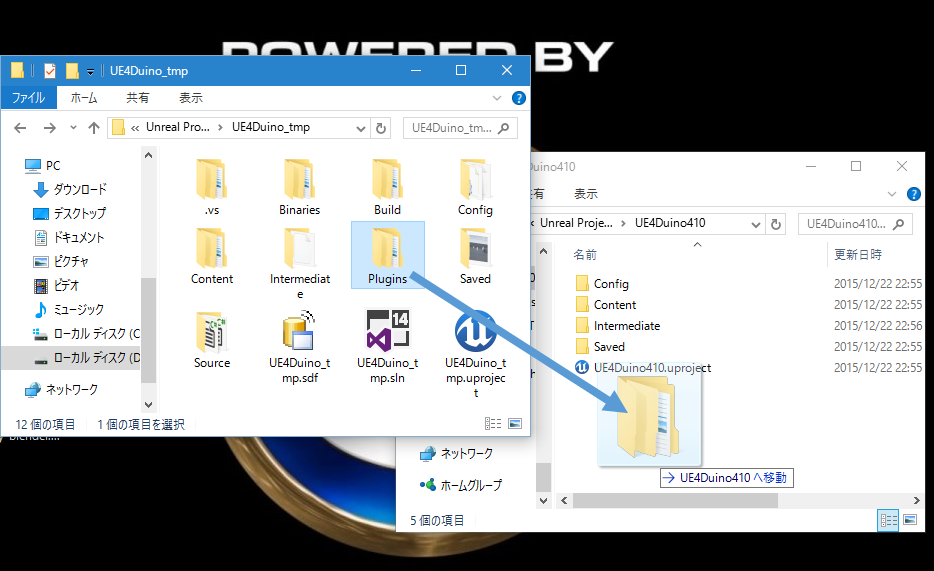Open the Binaries folder
Screen dimensions: 934x571
point(300,187)
